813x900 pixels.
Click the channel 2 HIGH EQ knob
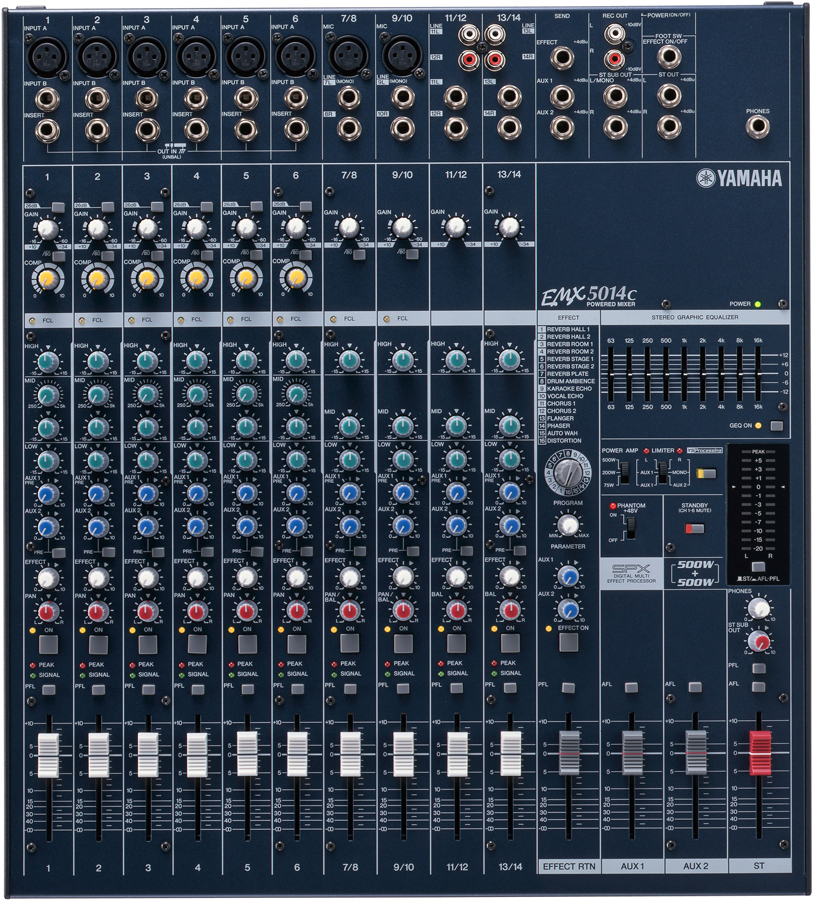tap(97, 362)
